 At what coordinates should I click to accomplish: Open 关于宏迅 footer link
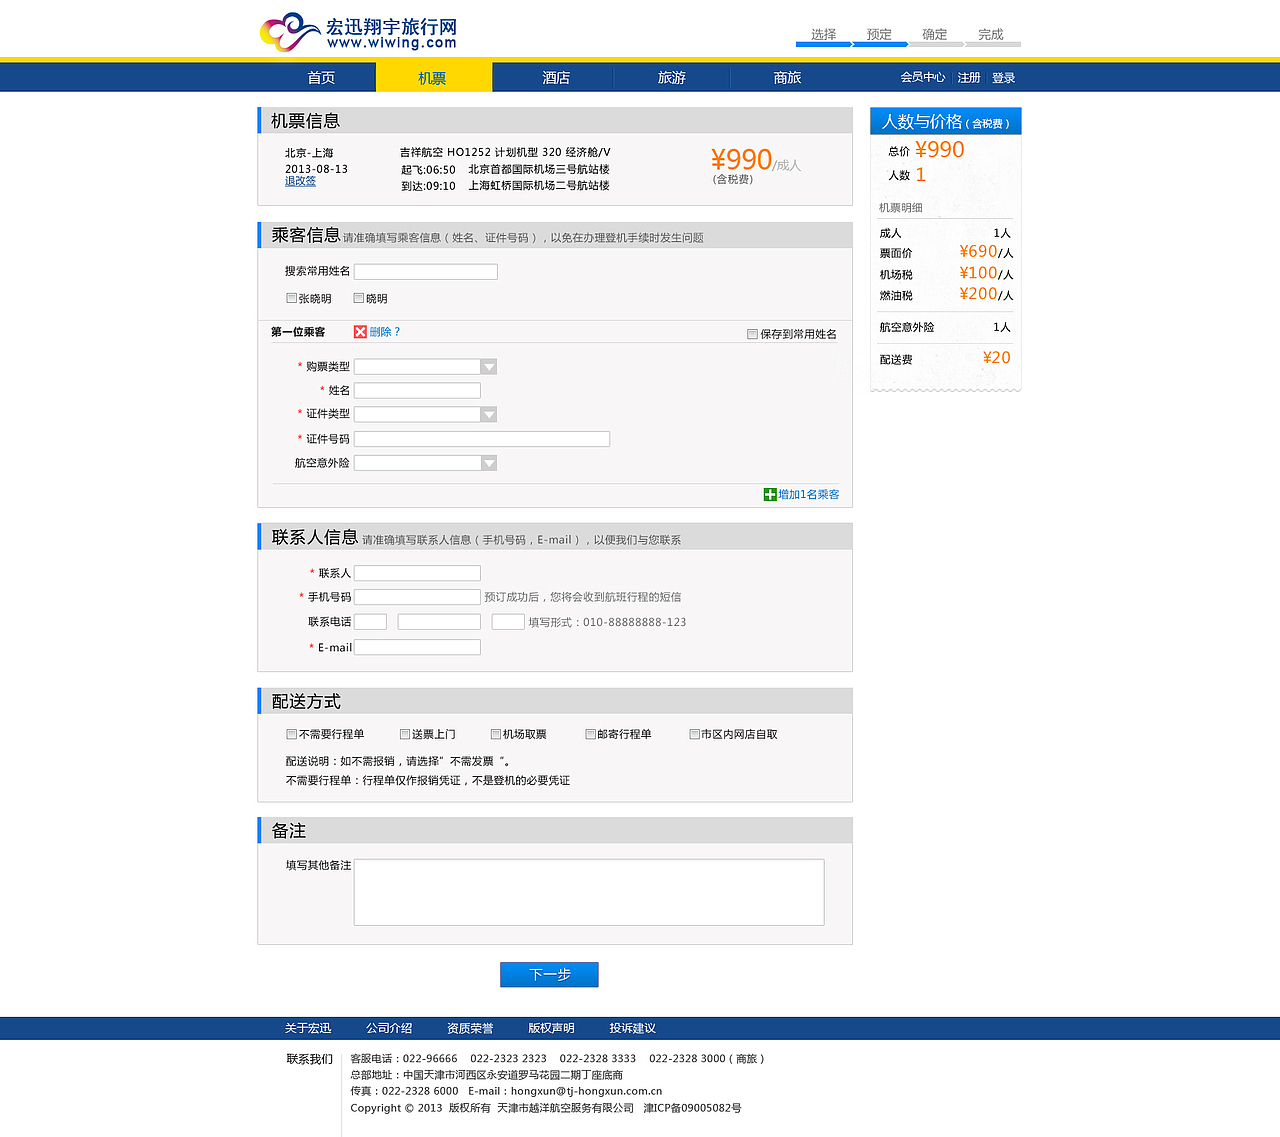coord(308,1028)
